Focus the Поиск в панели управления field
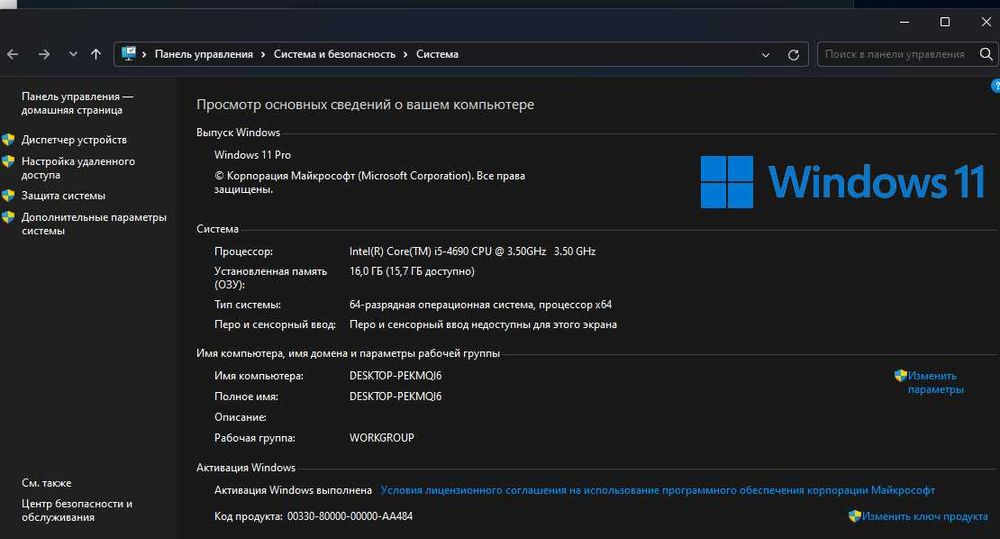 coord(895,55)
